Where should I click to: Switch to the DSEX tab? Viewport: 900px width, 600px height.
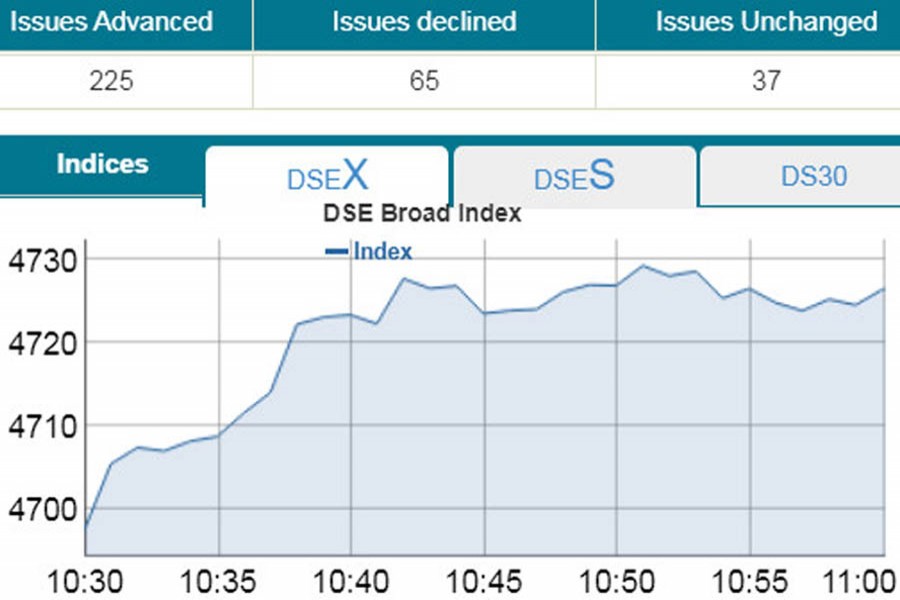[327, 177]
